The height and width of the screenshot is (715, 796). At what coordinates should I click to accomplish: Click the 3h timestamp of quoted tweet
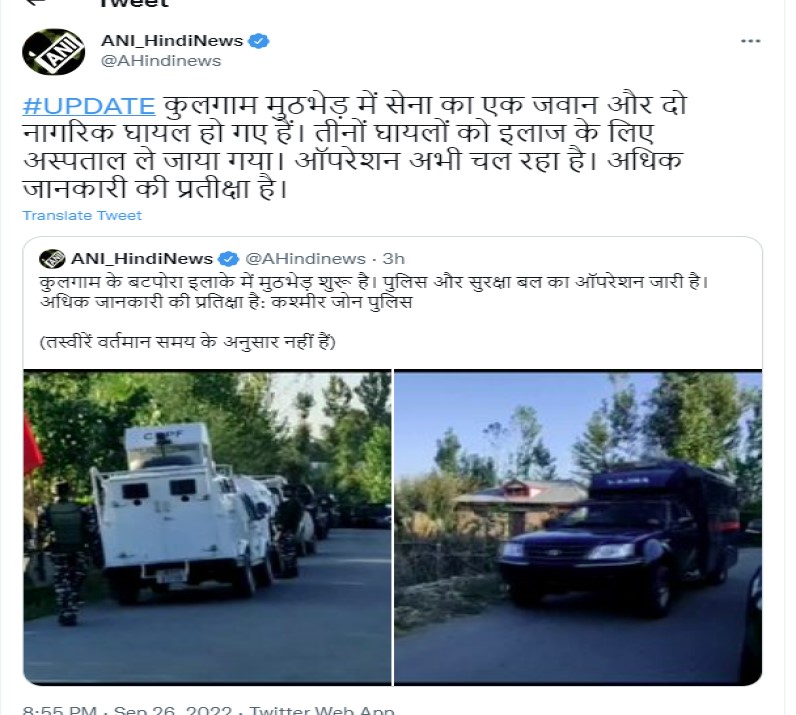(x=393, y=258)
